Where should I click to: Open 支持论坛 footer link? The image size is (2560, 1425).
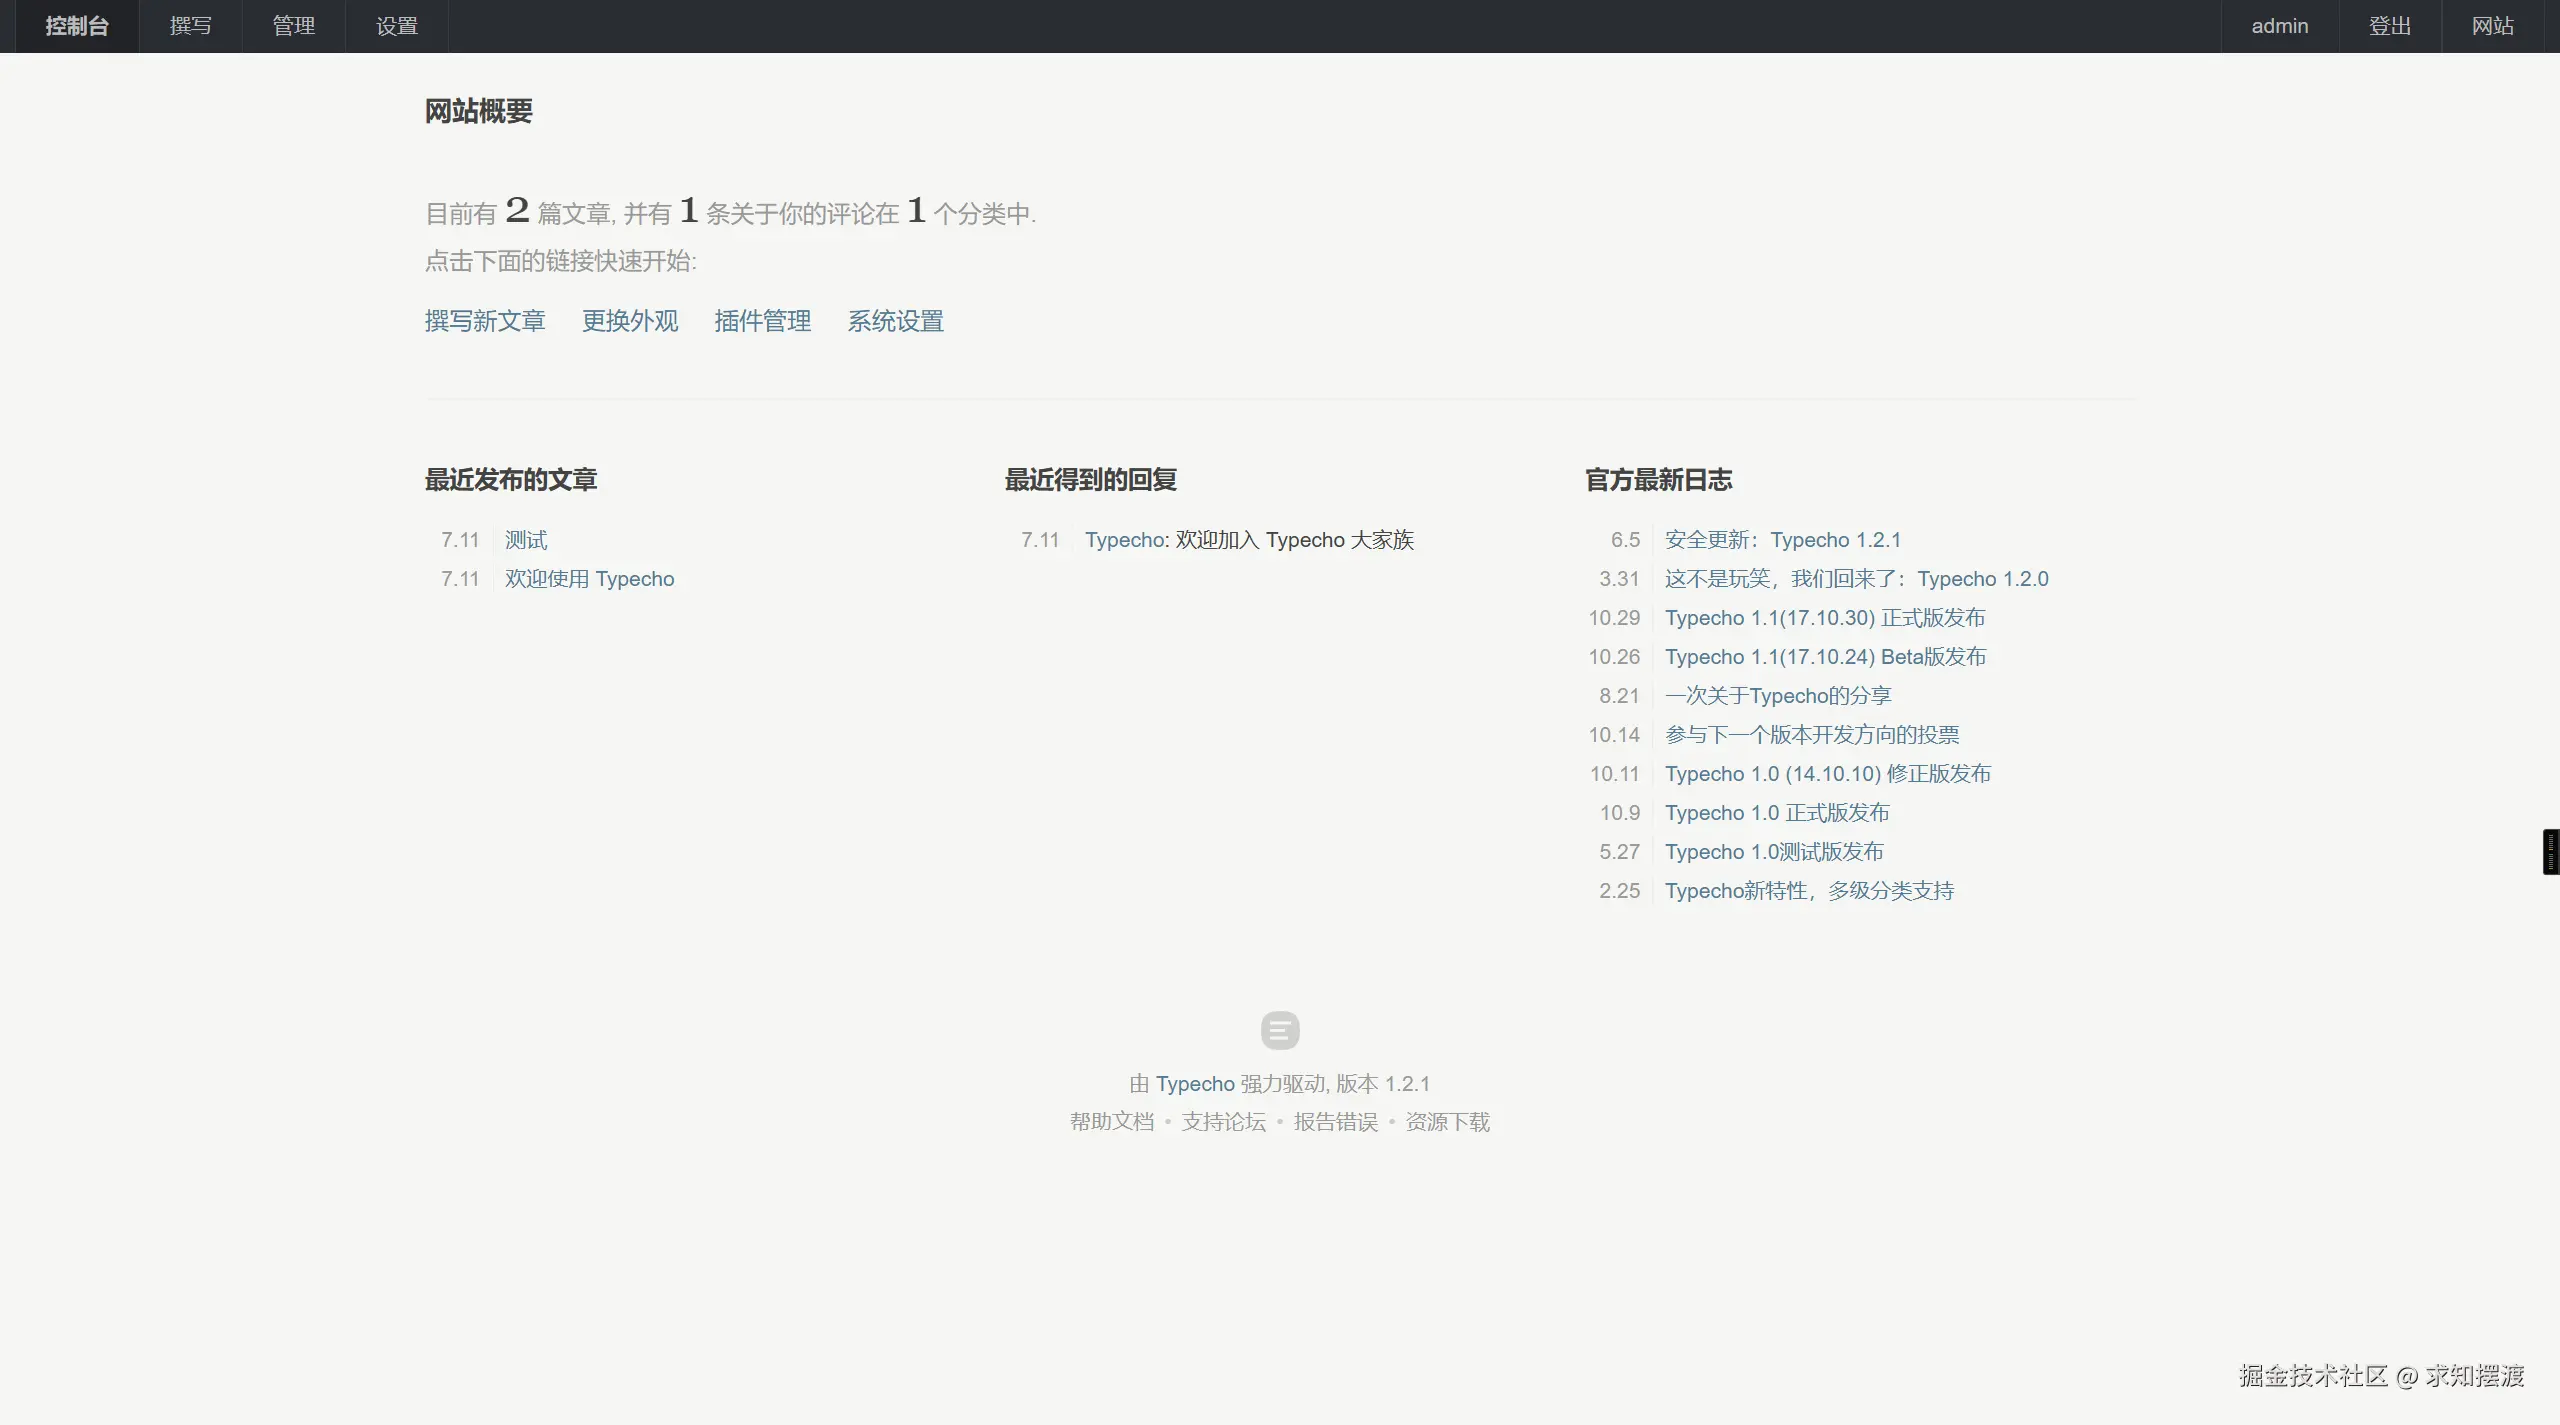pyautogui.click(x=1224, y=1122)
